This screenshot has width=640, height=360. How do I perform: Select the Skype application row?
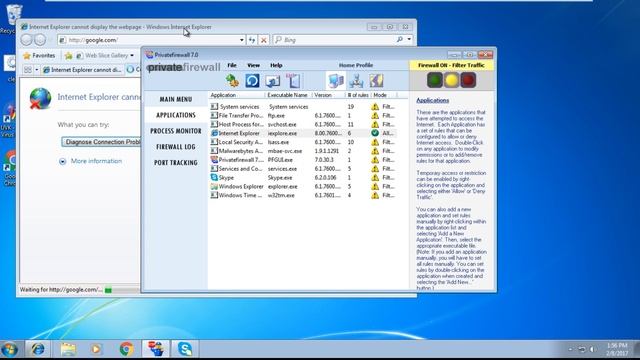pyautogui.click(x=303, y=178)
